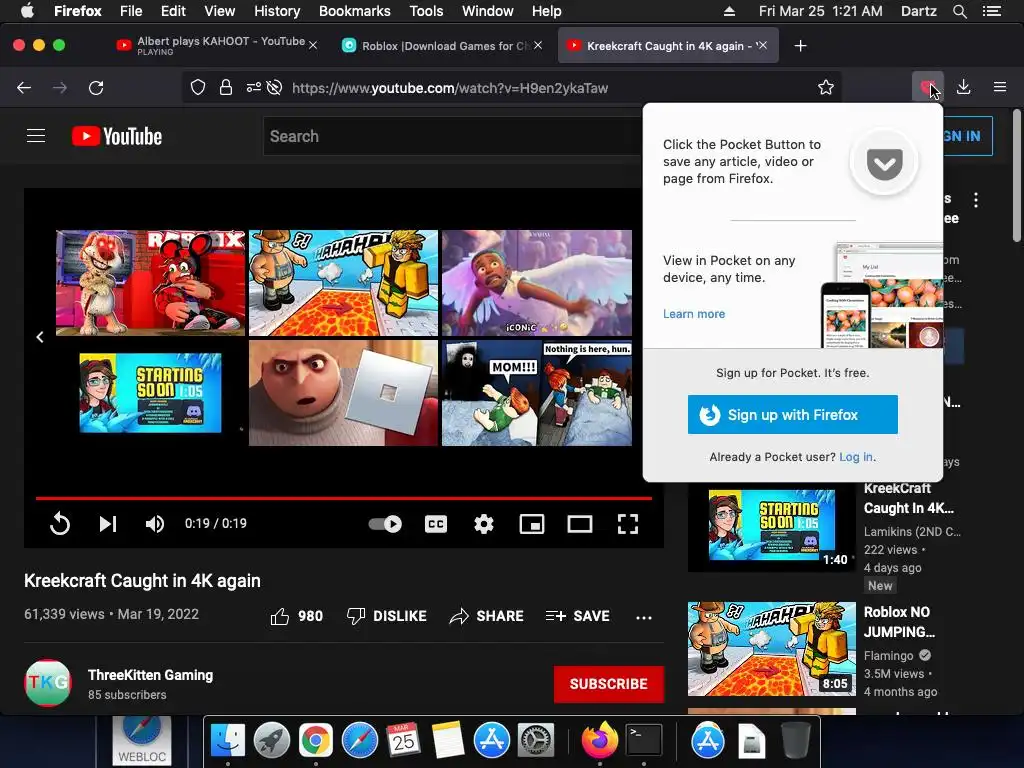Open sidebar options three-dot menu

(976, 200)
